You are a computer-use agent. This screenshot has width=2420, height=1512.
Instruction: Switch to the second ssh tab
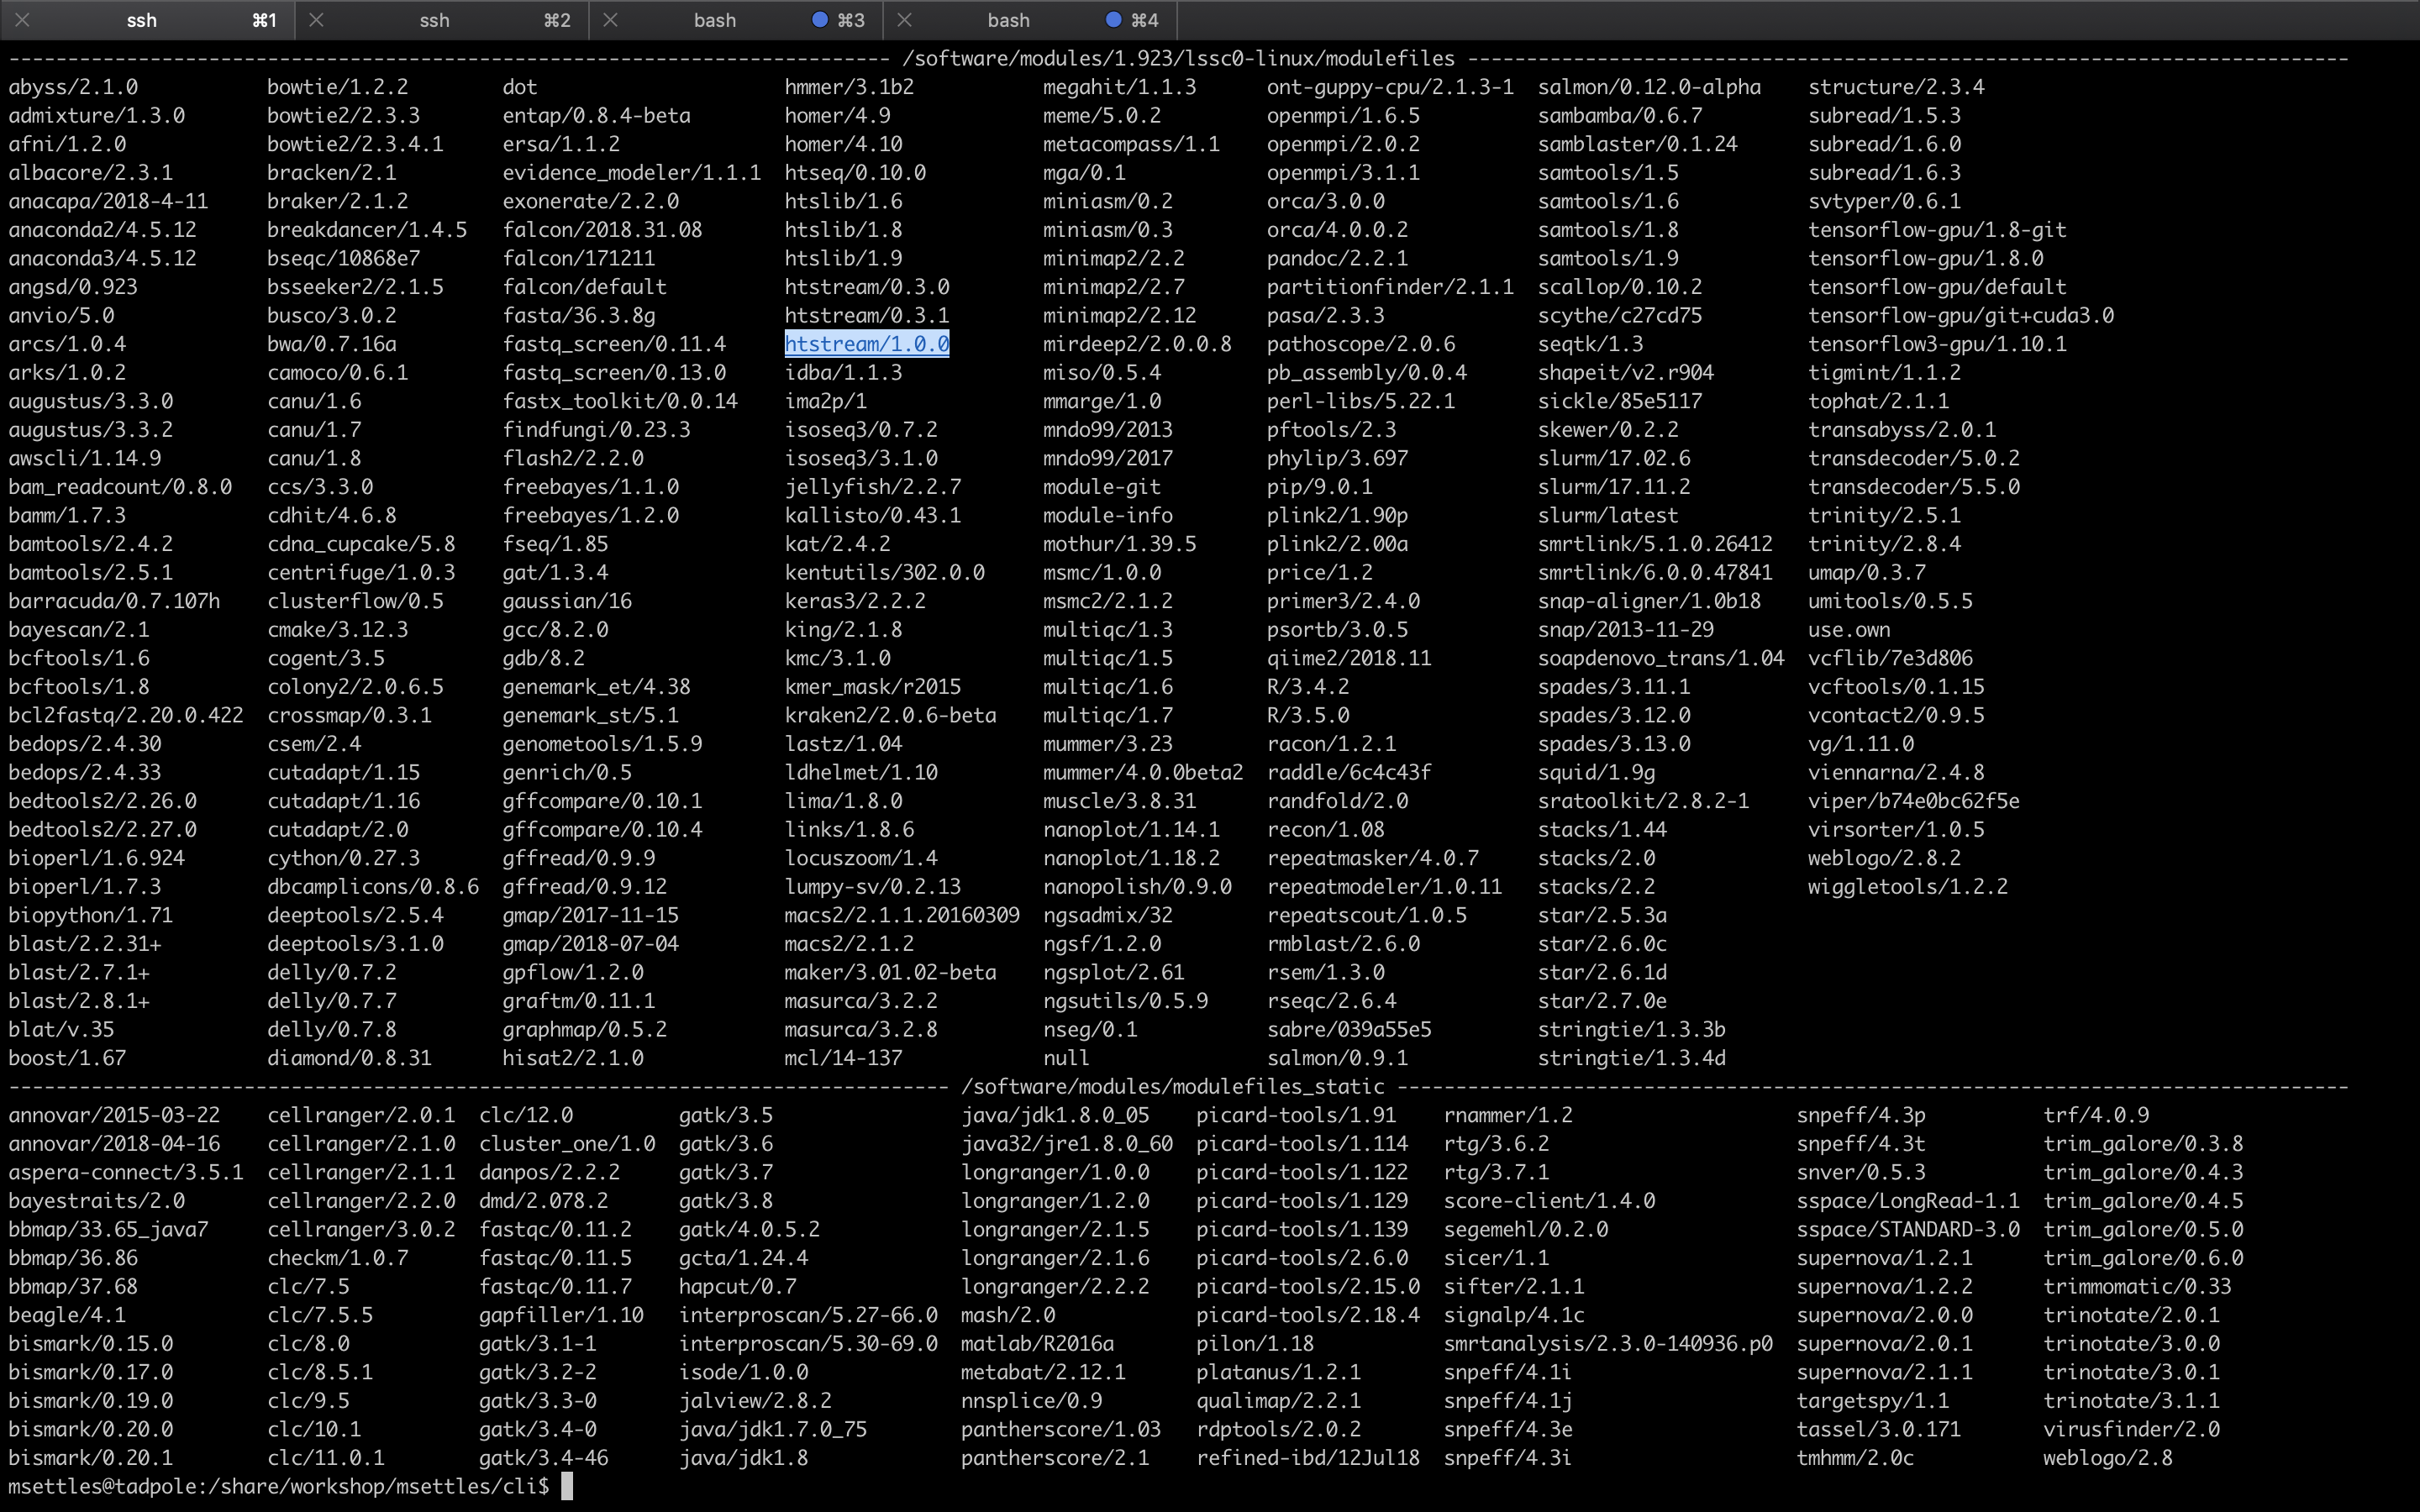tap(434, 20)
